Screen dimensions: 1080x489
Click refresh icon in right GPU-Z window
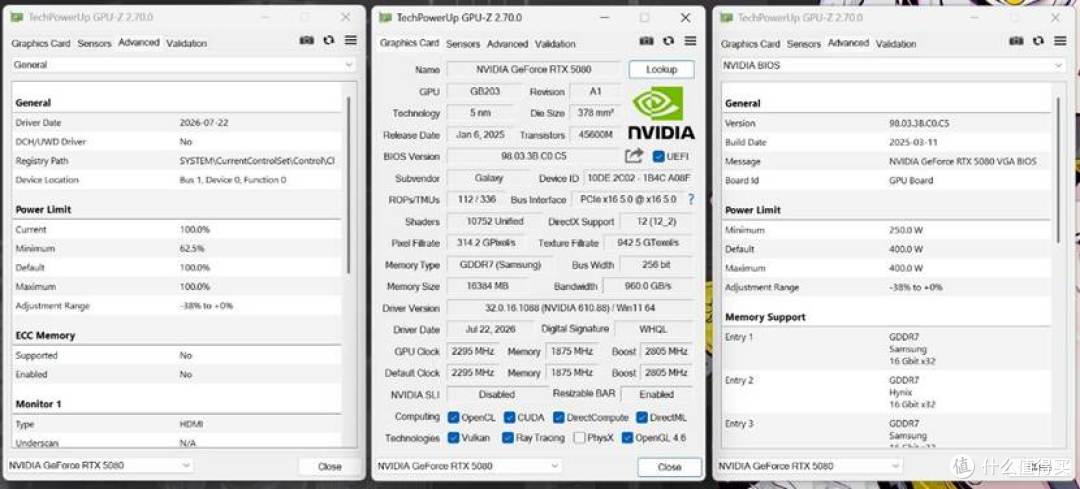pyautogui.click(x=1038, y=41)
